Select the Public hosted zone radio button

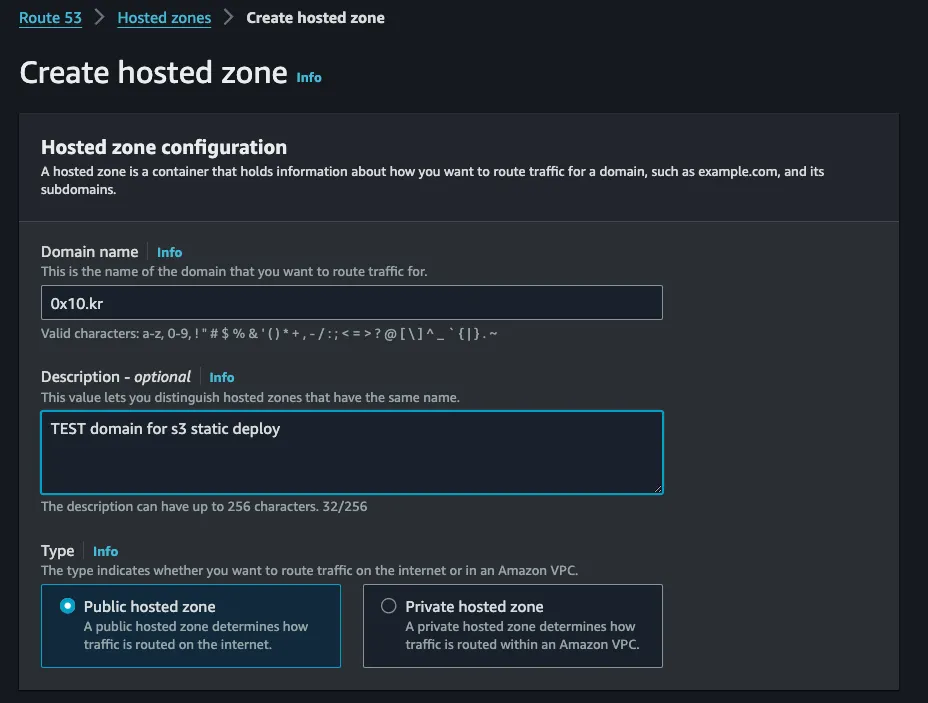pyautogui.click(x=68, y=606)
